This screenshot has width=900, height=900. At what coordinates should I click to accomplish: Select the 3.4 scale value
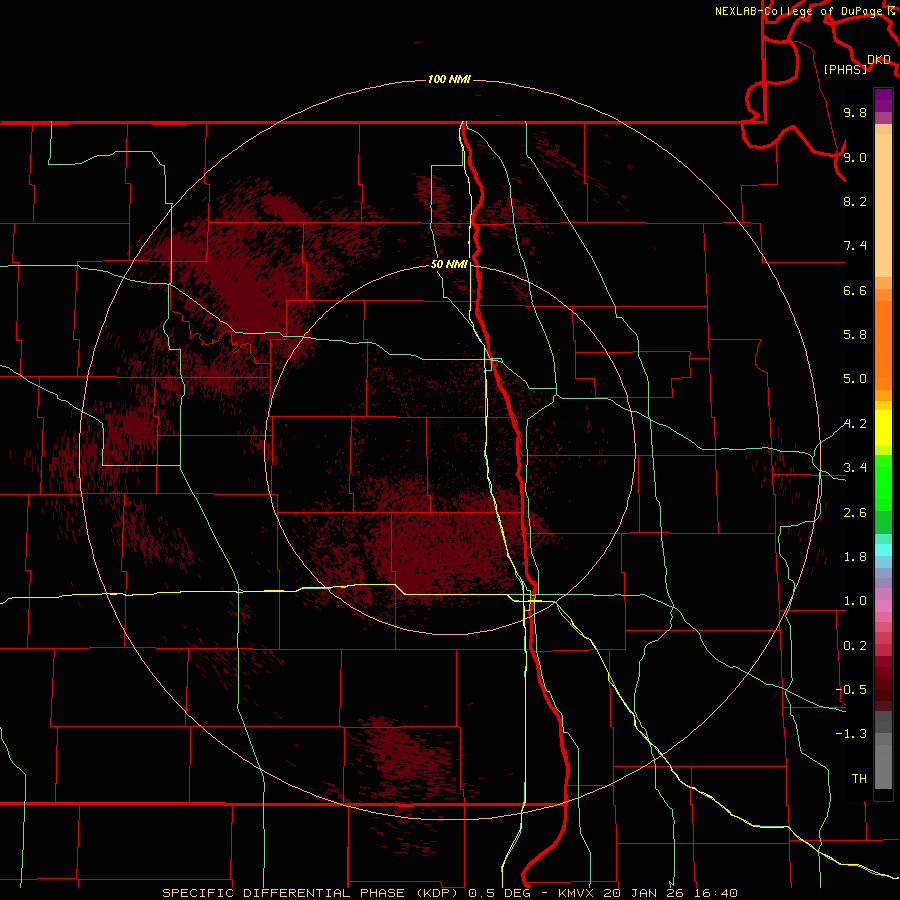coord(855,468)
